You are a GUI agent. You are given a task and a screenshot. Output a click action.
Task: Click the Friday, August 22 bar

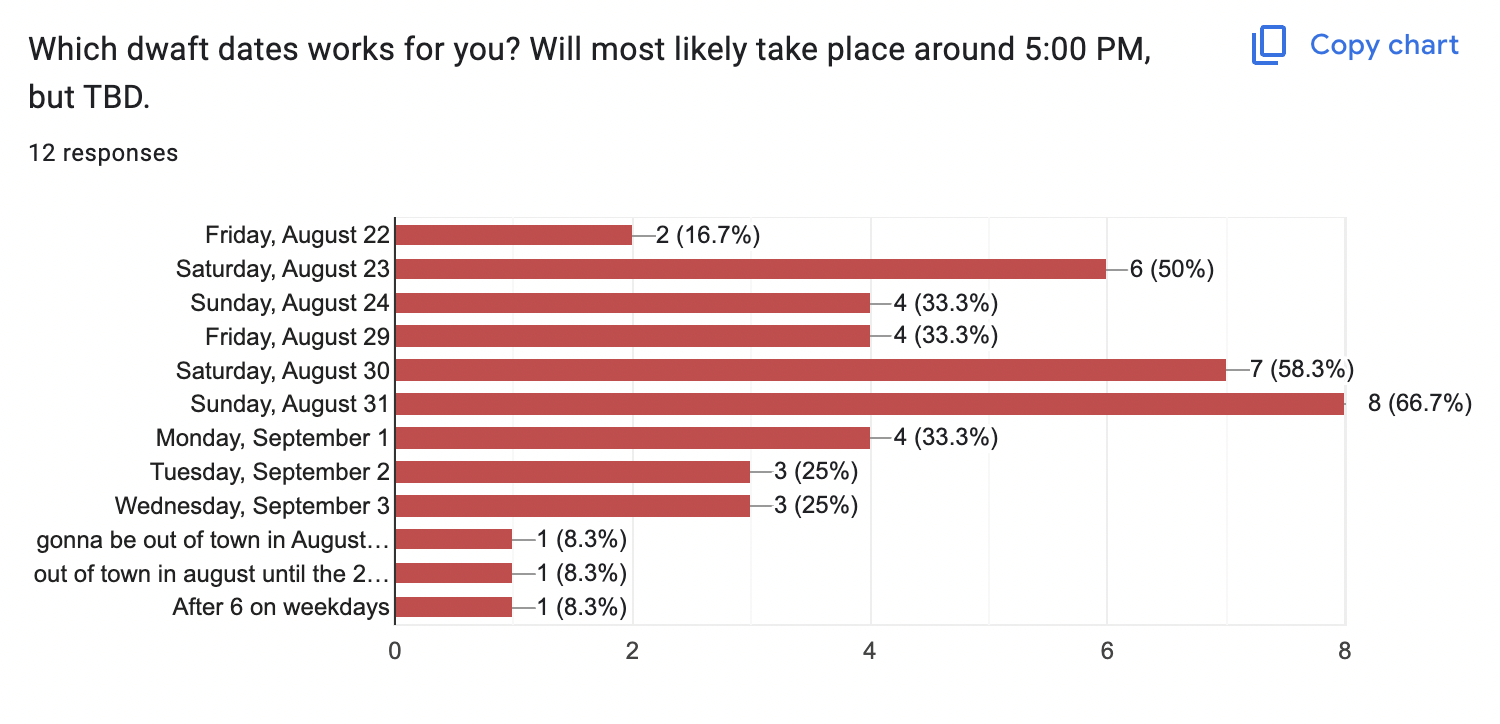(x=514, y=235)
